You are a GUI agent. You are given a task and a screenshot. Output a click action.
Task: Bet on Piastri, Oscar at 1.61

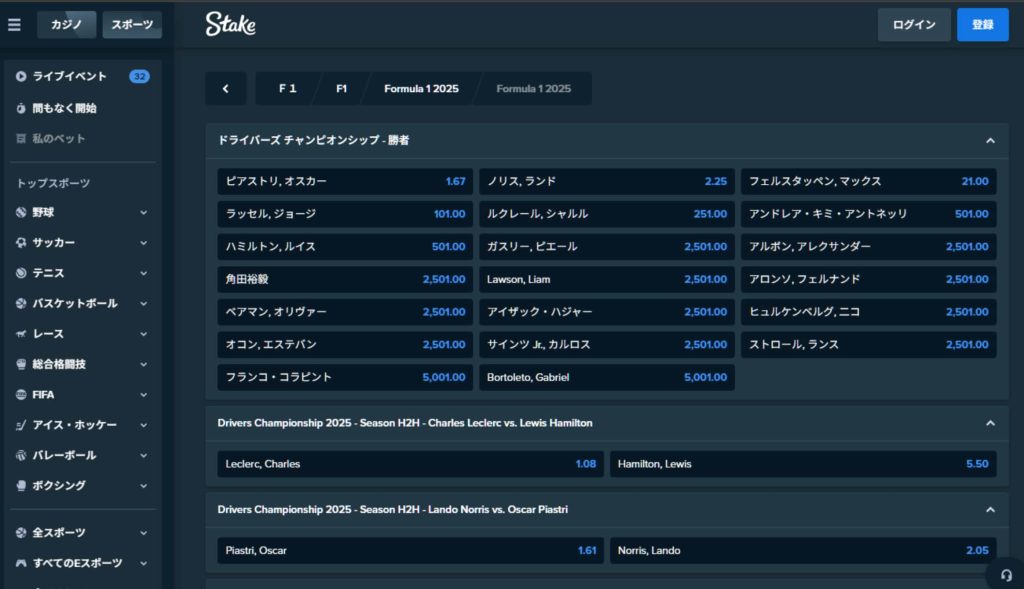[x=410, y=550]
